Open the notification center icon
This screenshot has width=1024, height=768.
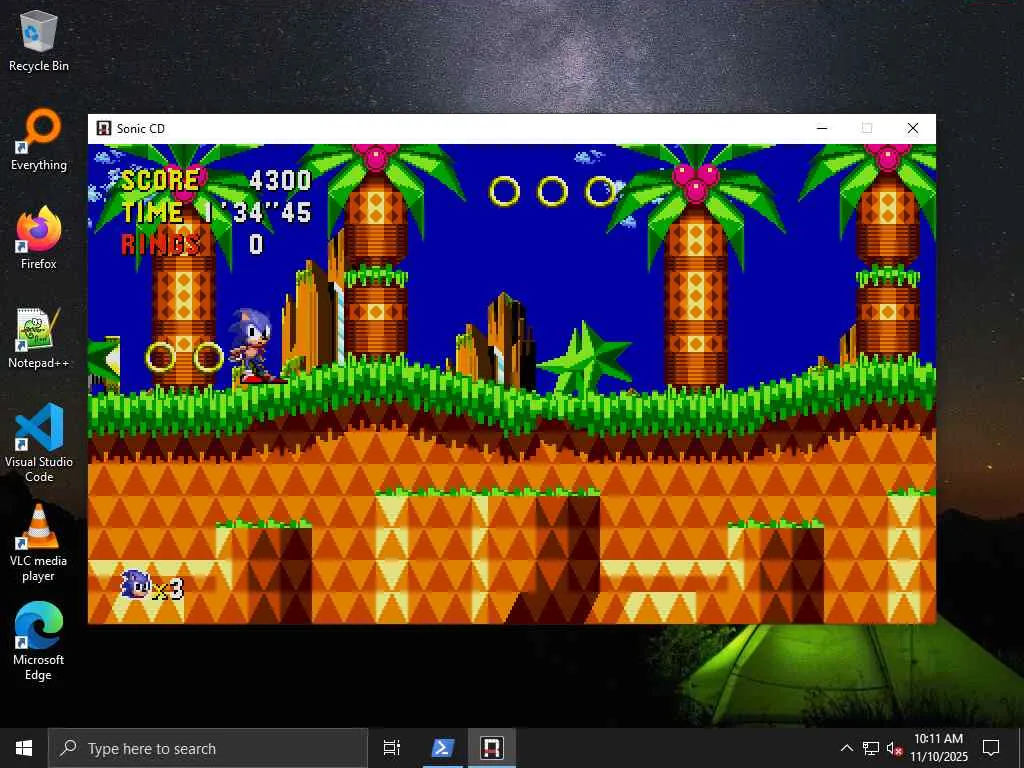pyautogui.click(x=991, y=748)
